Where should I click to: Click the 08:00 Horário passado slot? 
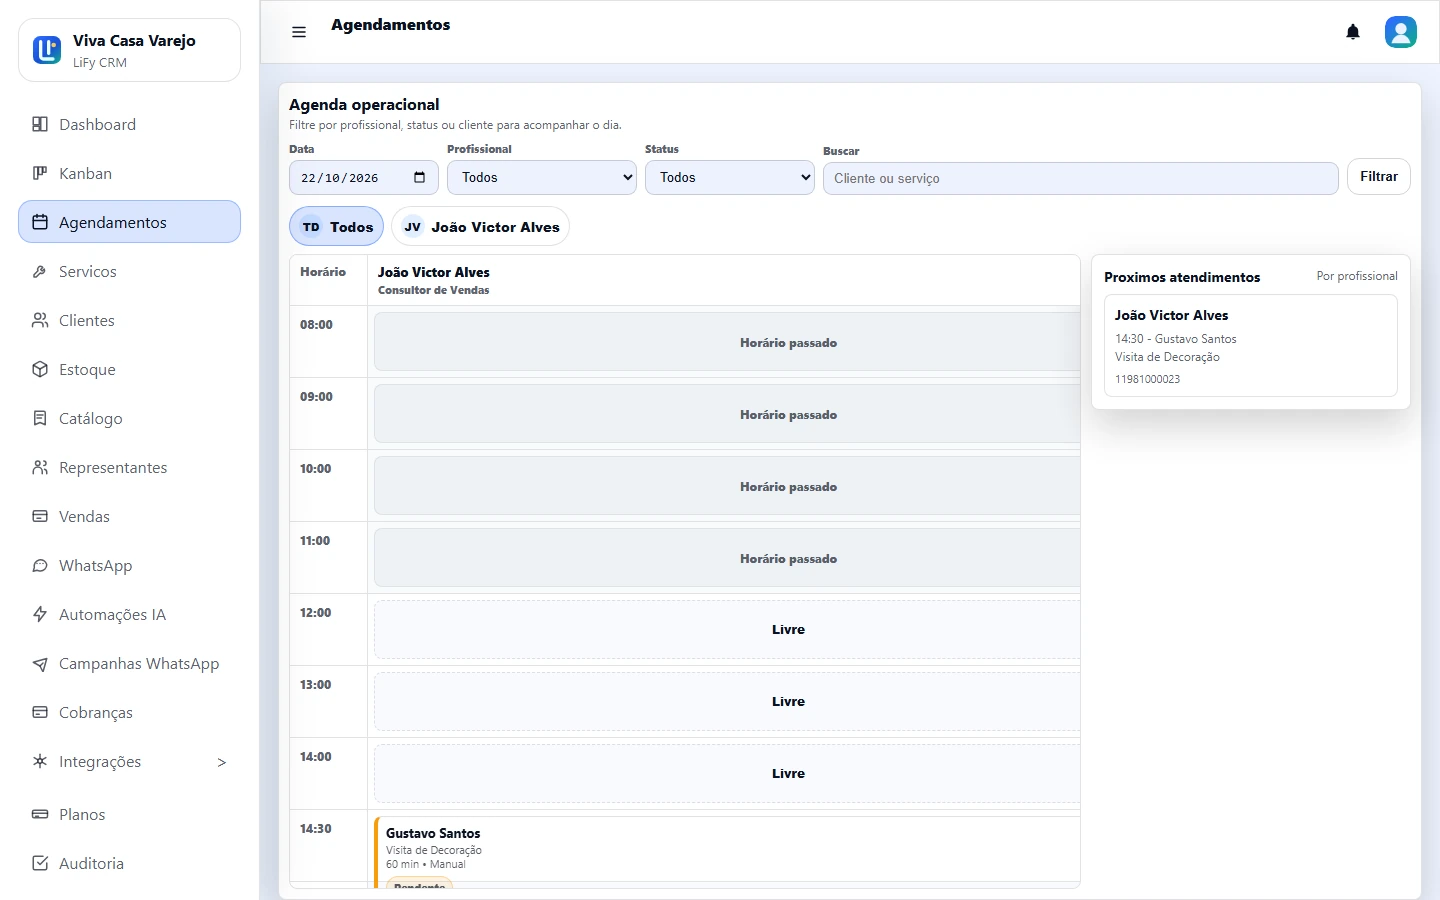coord(727,342)
